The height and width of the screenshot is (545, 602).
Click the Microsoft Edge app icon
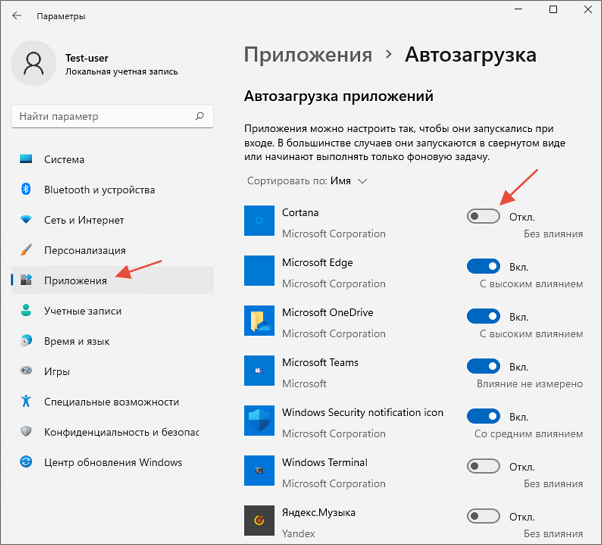click(259, 271)
